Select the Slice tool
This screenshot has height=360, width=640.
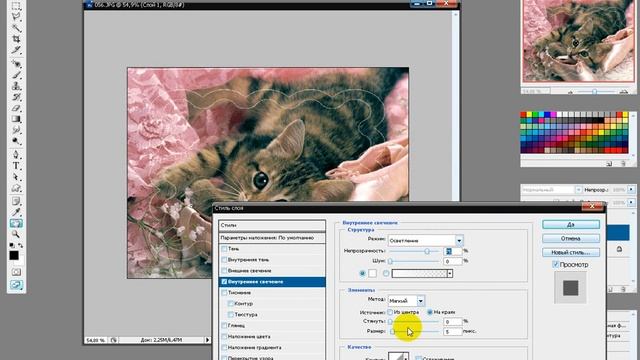pyautogui.click(x=16, y=50)
